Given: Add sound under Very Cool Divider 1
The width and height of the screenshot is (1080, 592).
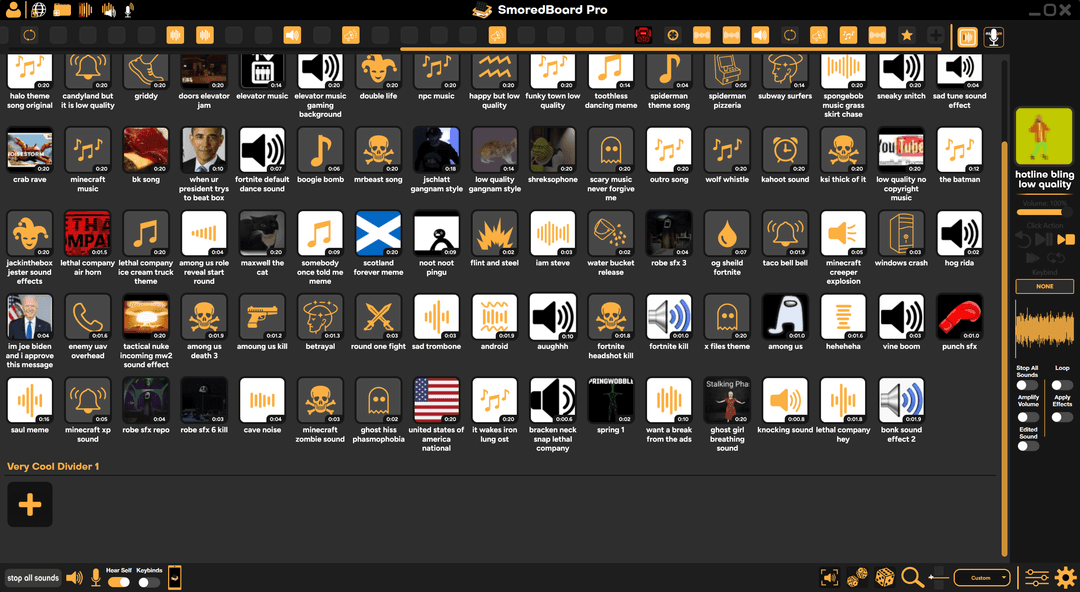Looking at the screenshot, I should [x=30, y=504].
